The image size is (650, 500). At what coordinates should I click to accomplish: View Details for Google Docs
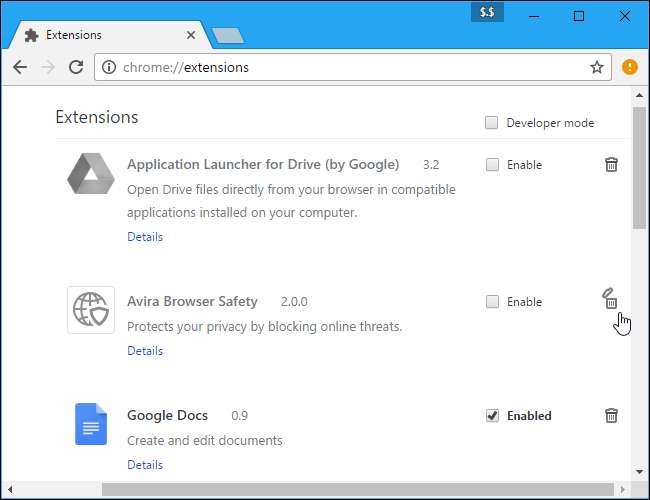tap(145, 465)
